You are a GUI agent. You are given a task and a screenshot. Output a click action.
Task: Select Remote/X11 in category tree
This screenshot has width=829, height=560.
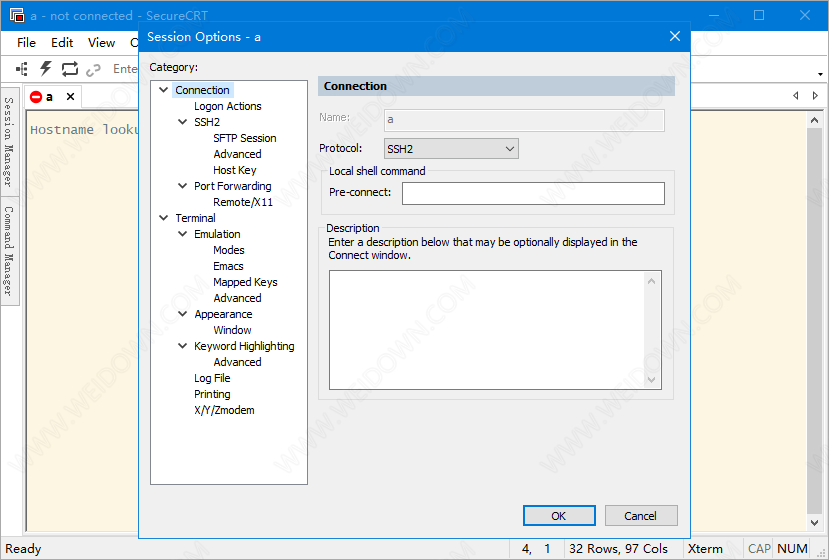[x=243, y=202]
